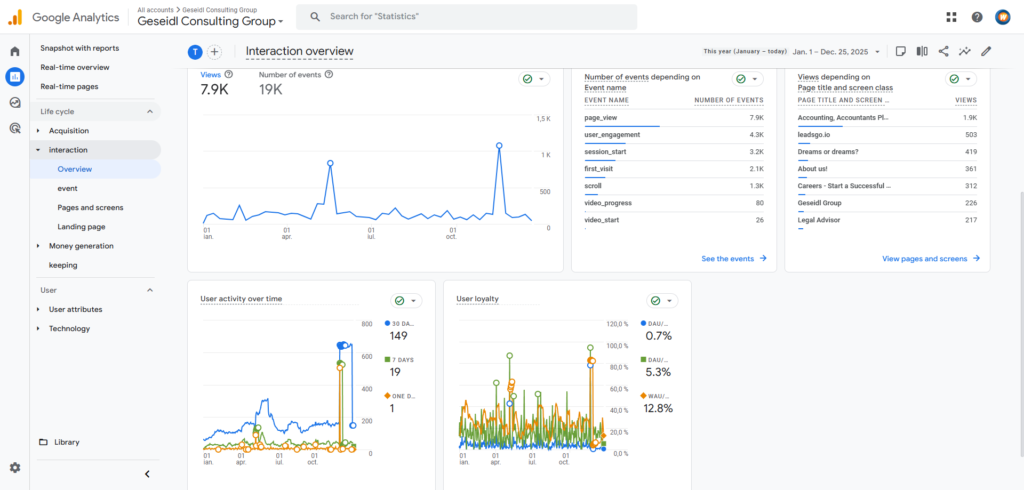Screen dimensions: 1024x490
Task: Click the leadsgo.io page row
Action: [888, 135]
